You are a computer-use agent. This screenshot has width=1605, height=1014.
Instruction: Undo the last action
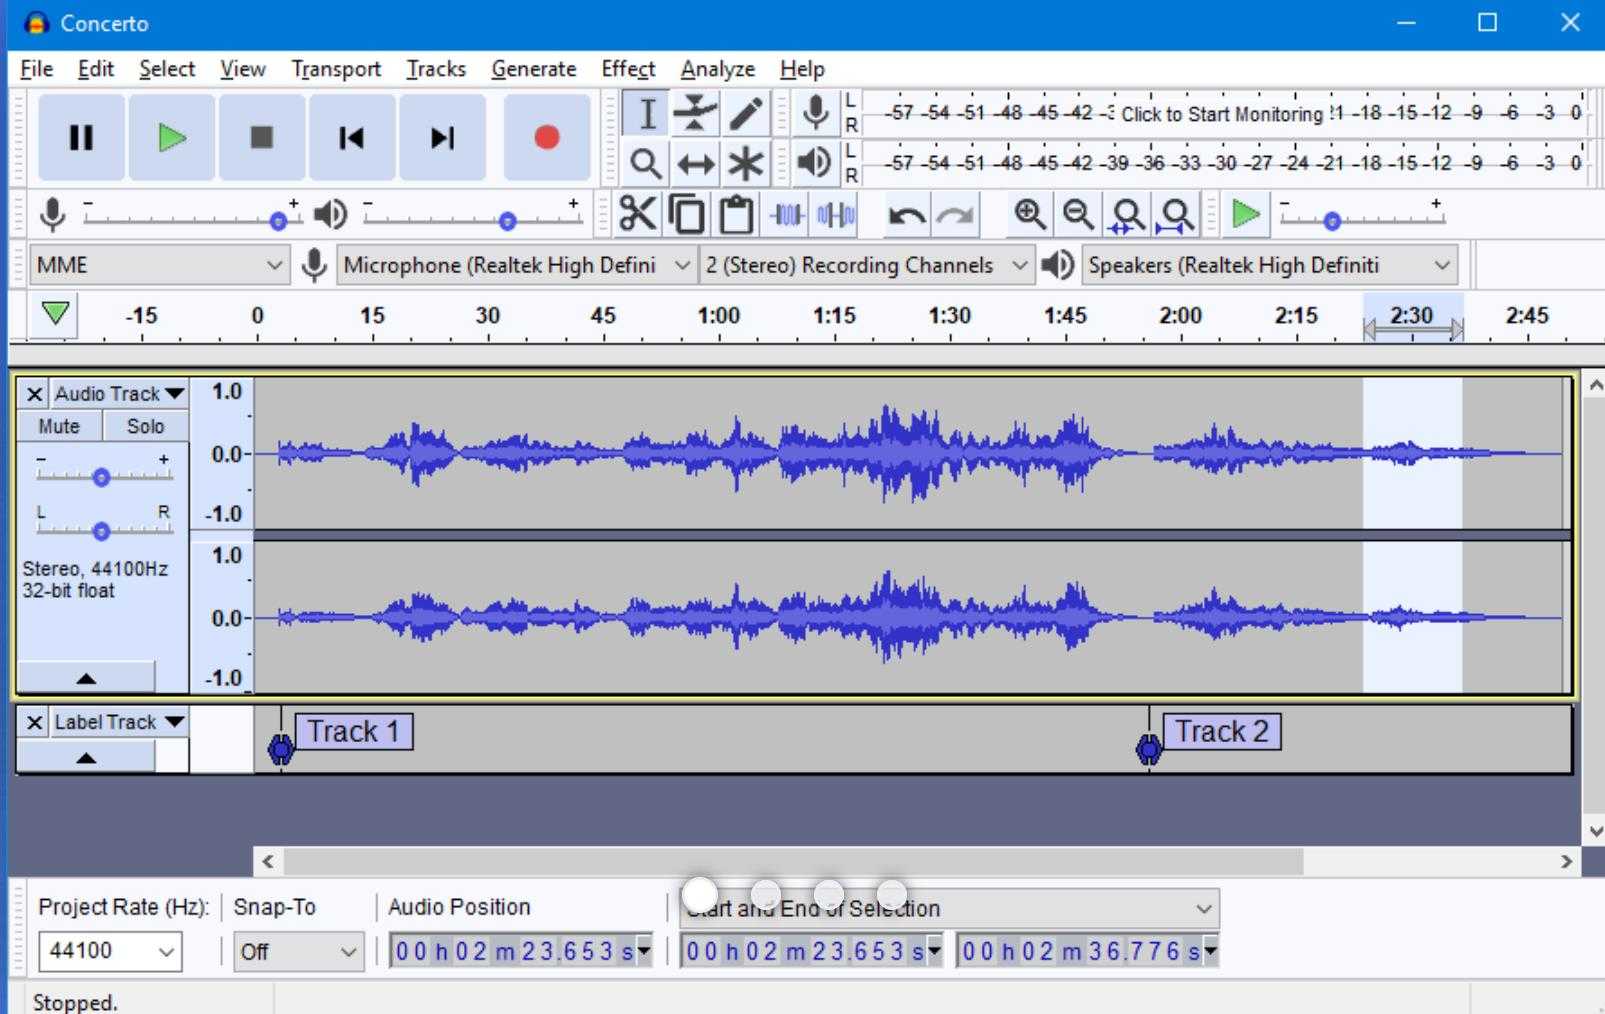pyautogui.click(x=906, y=214)
